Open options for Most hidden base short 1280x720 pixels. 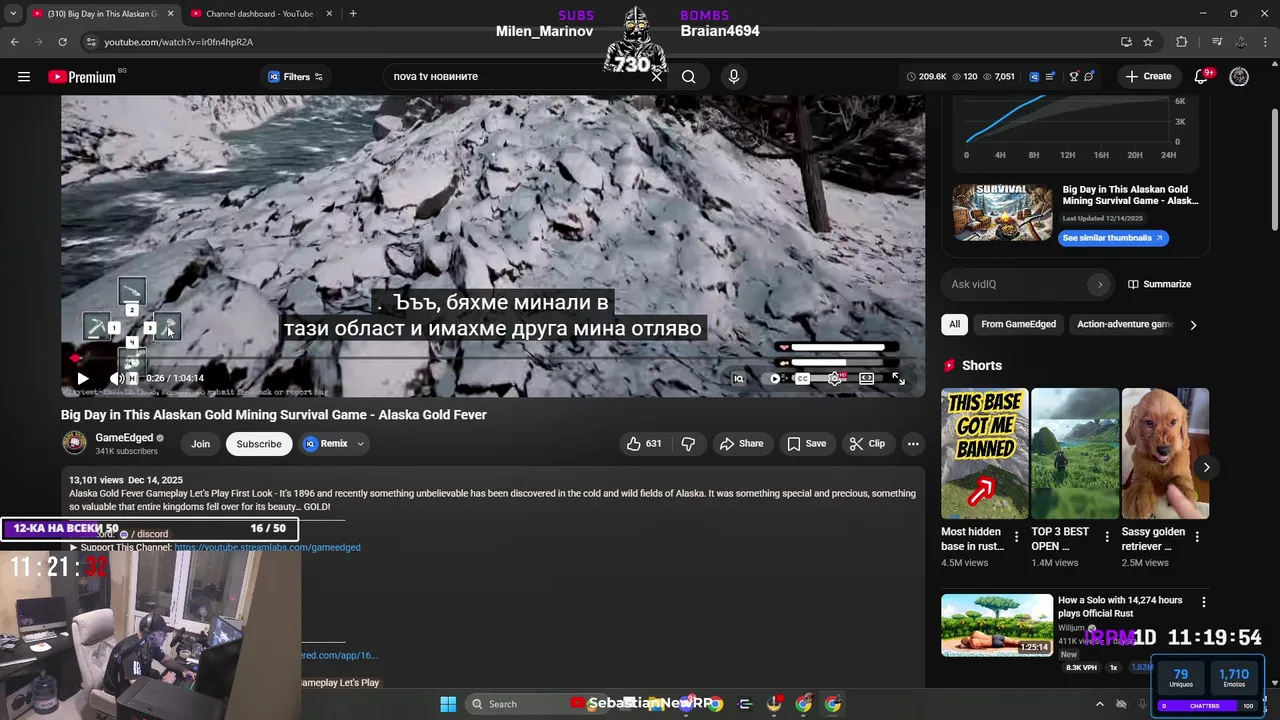coord(1017,537)
